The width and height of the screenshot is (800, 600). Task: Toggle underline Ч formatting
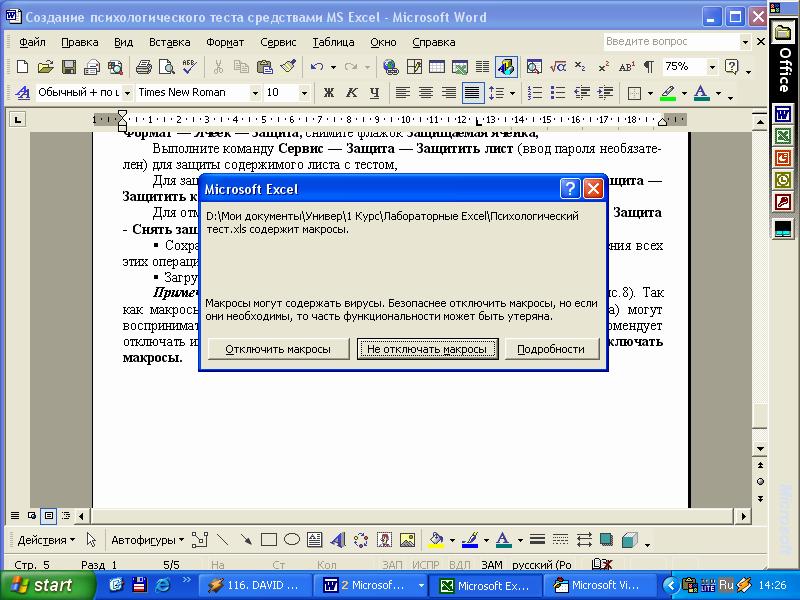pyautogui.click(x=374, y=93)
